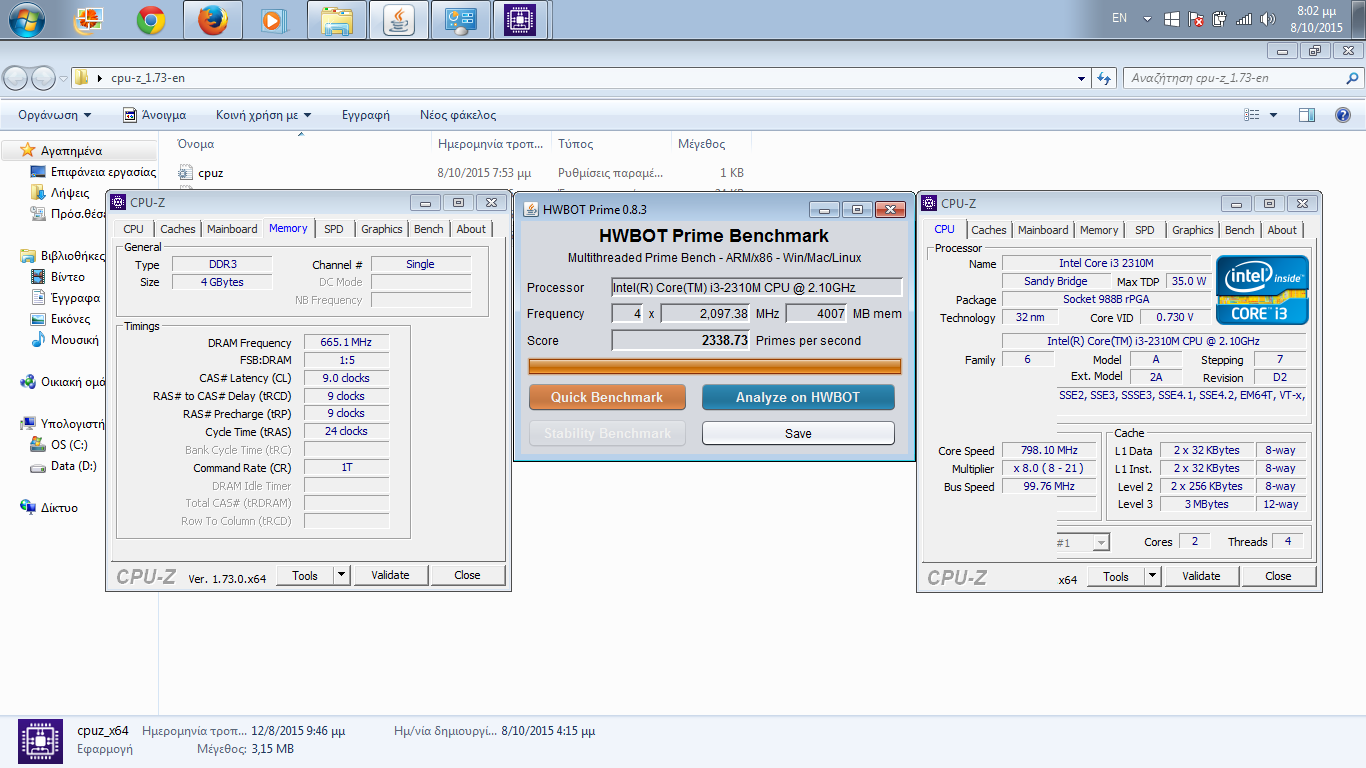Click Validate in the right CPU-Z window
Viewport: 1366px width, 768px height.
tap(1201, 576)
